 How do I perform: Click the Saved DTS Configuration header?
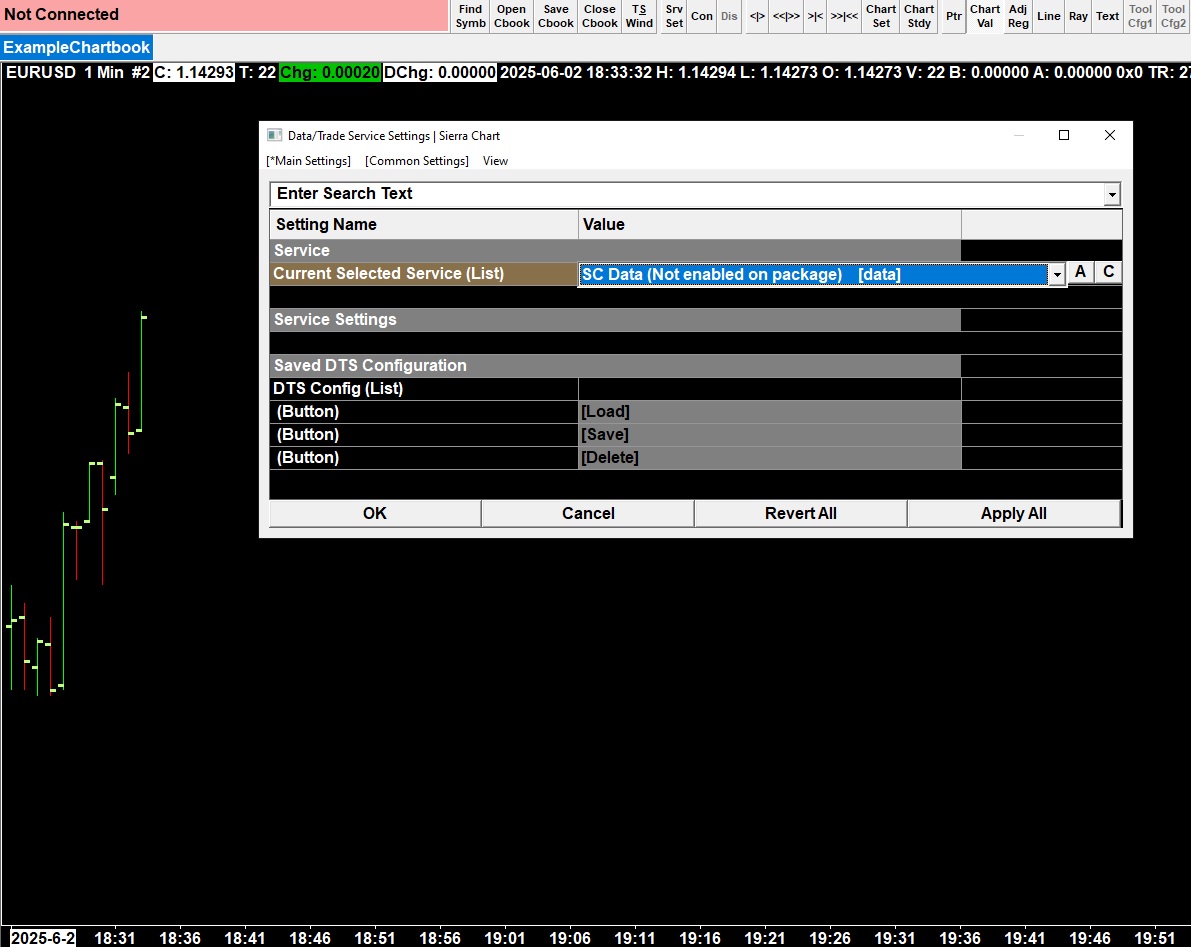[x=615, y=365]
